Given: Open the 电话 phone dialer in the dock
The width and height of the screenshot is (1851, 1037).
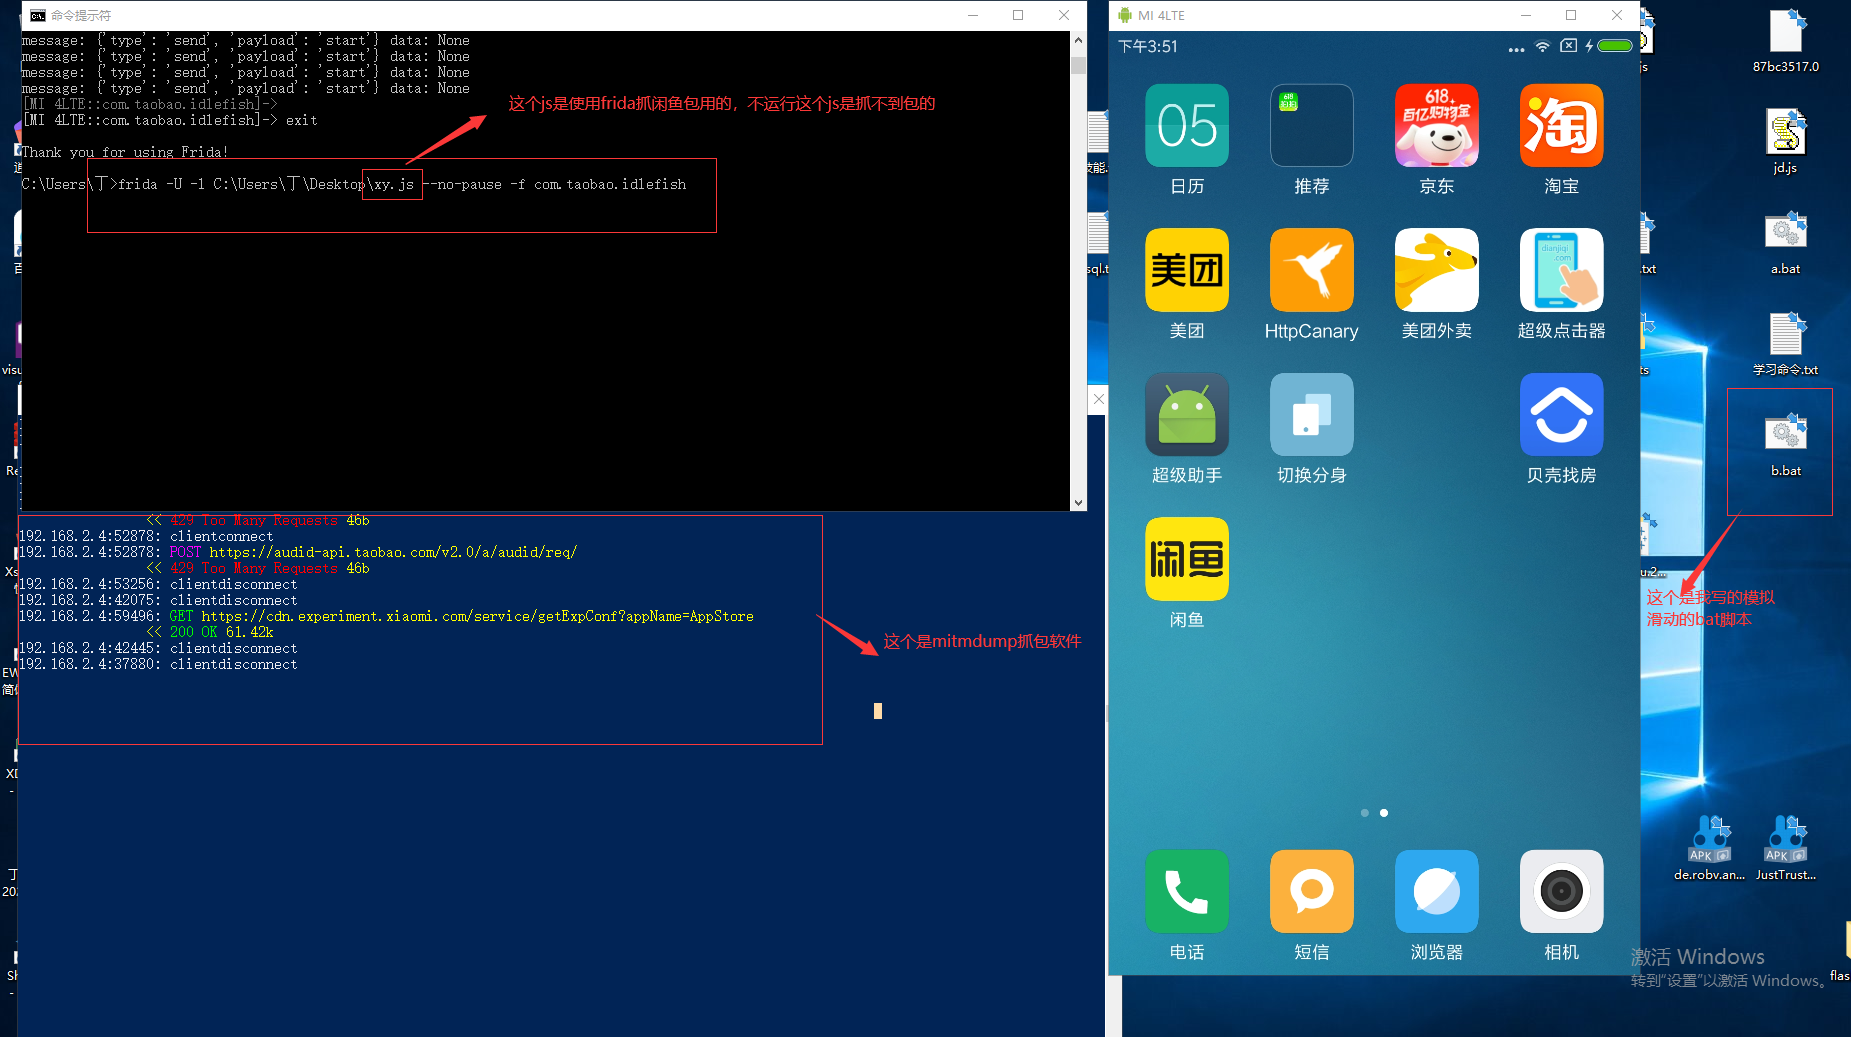Looking at the screenshot, I should tap(1186, 891).
